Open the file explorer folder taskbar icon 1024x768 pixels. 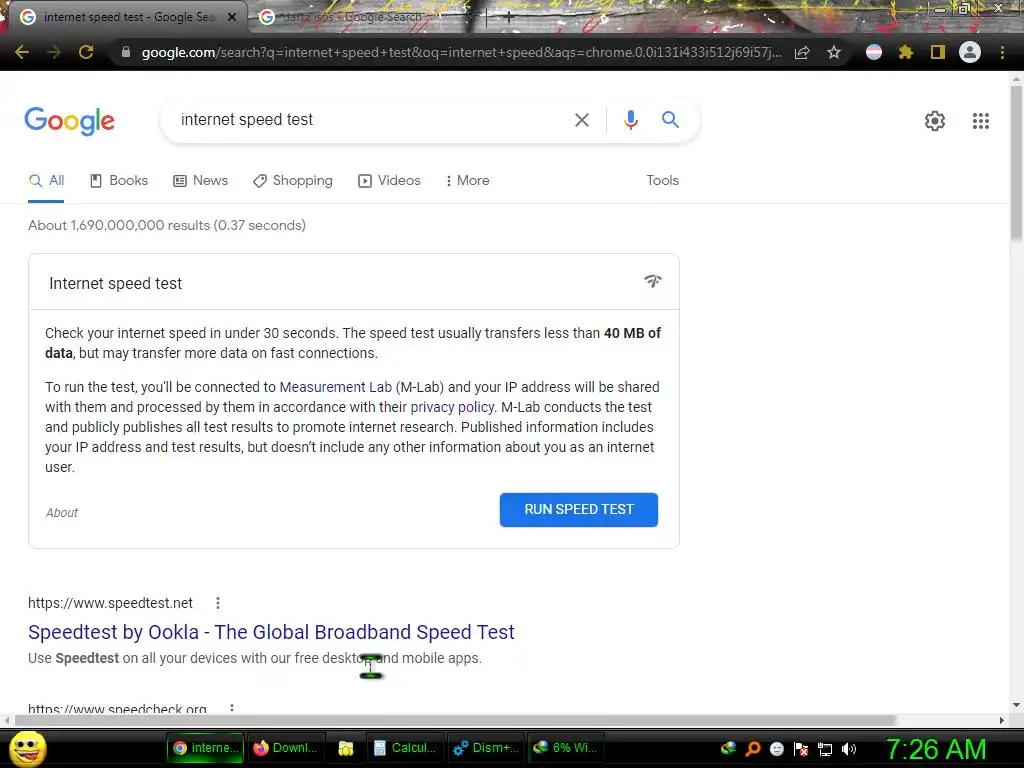pos(345,748)
